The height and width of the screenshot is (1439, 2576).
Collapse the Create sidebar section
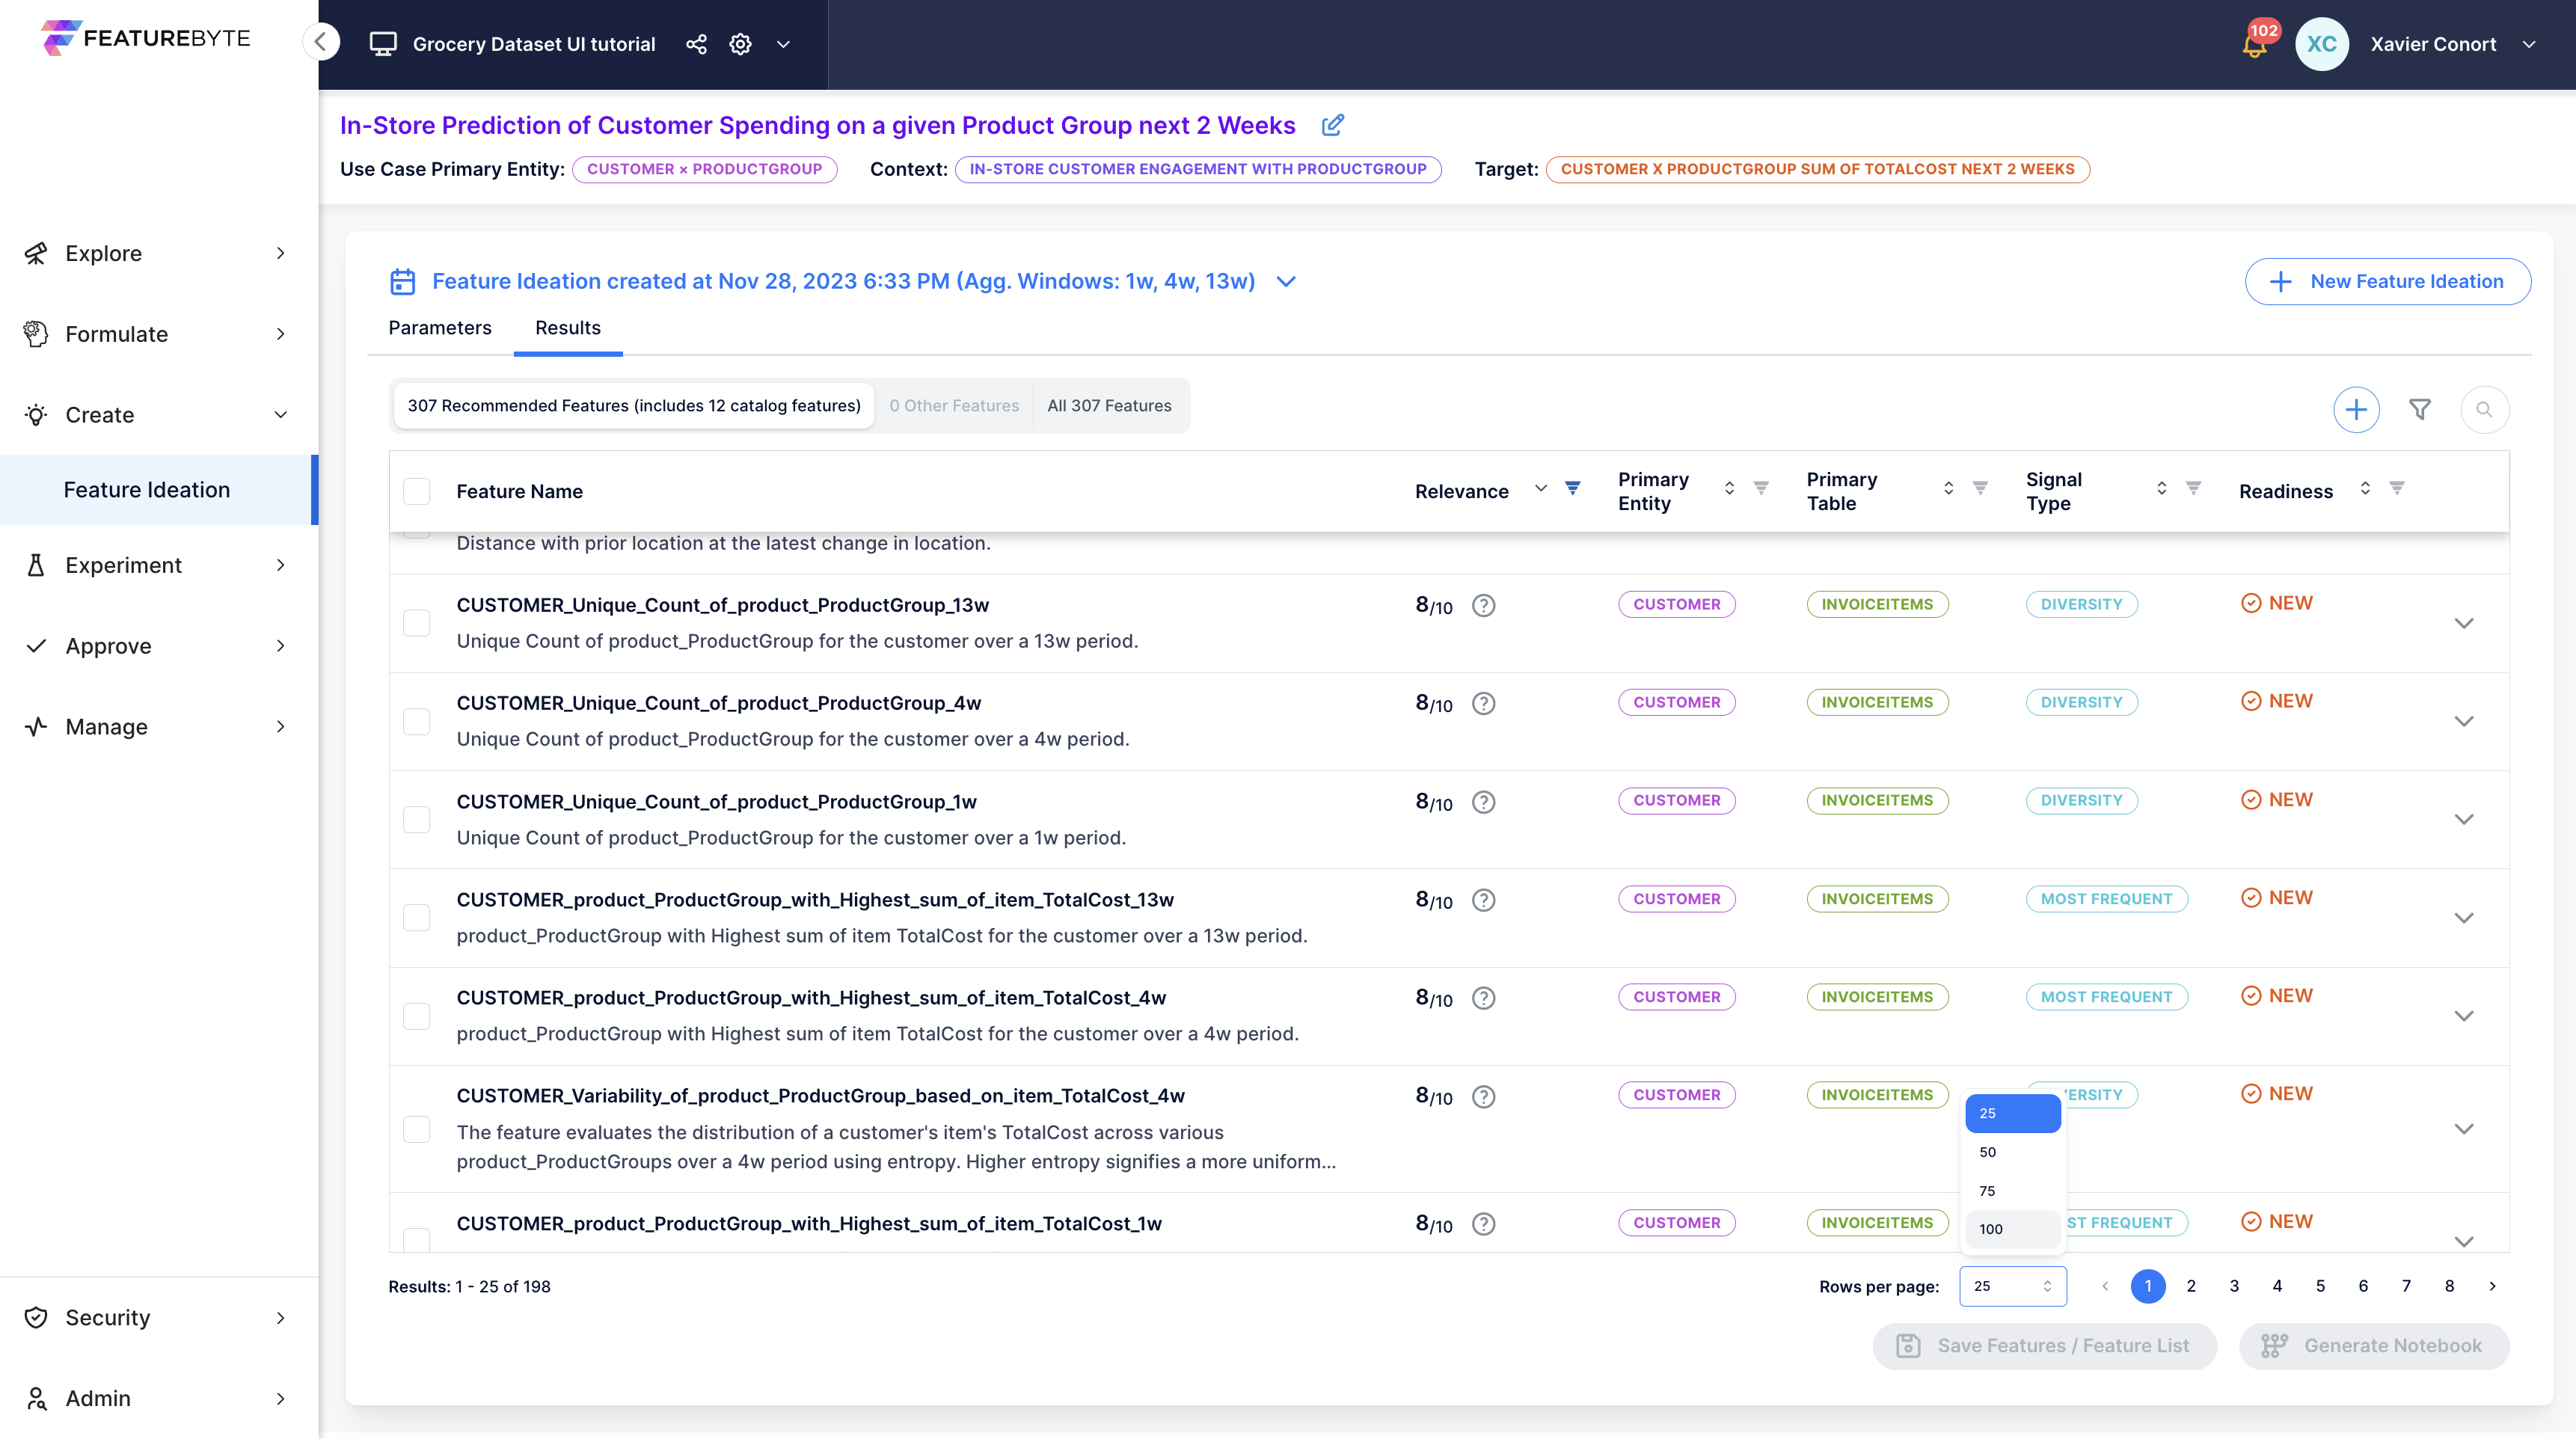(x=158, y=415)
